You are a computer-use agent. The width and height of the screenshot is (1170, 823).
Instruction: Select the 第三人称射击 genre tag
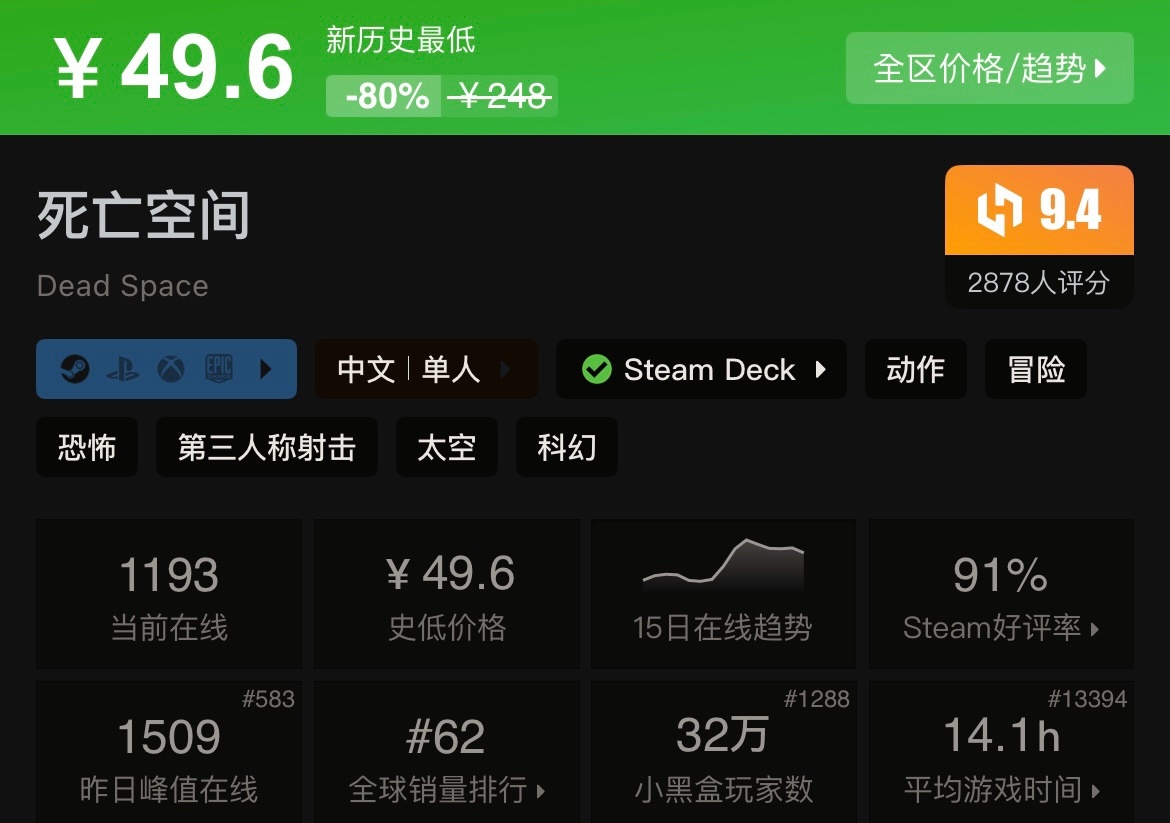266,447
